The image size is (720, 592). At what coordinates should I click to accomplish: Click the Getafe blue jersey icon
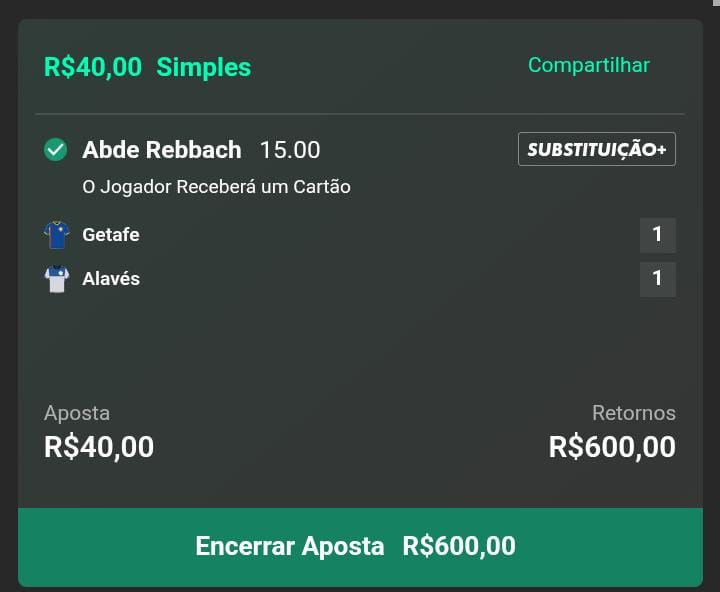56,235
